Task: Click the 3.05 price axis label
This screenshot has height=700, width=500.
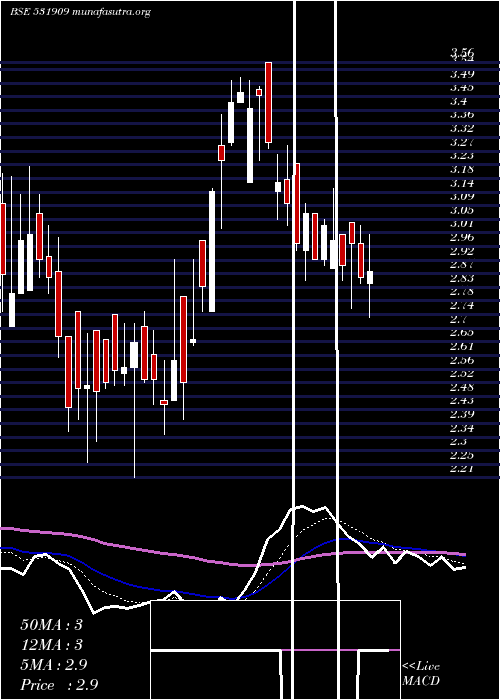Action: click(x=462, y=210)
